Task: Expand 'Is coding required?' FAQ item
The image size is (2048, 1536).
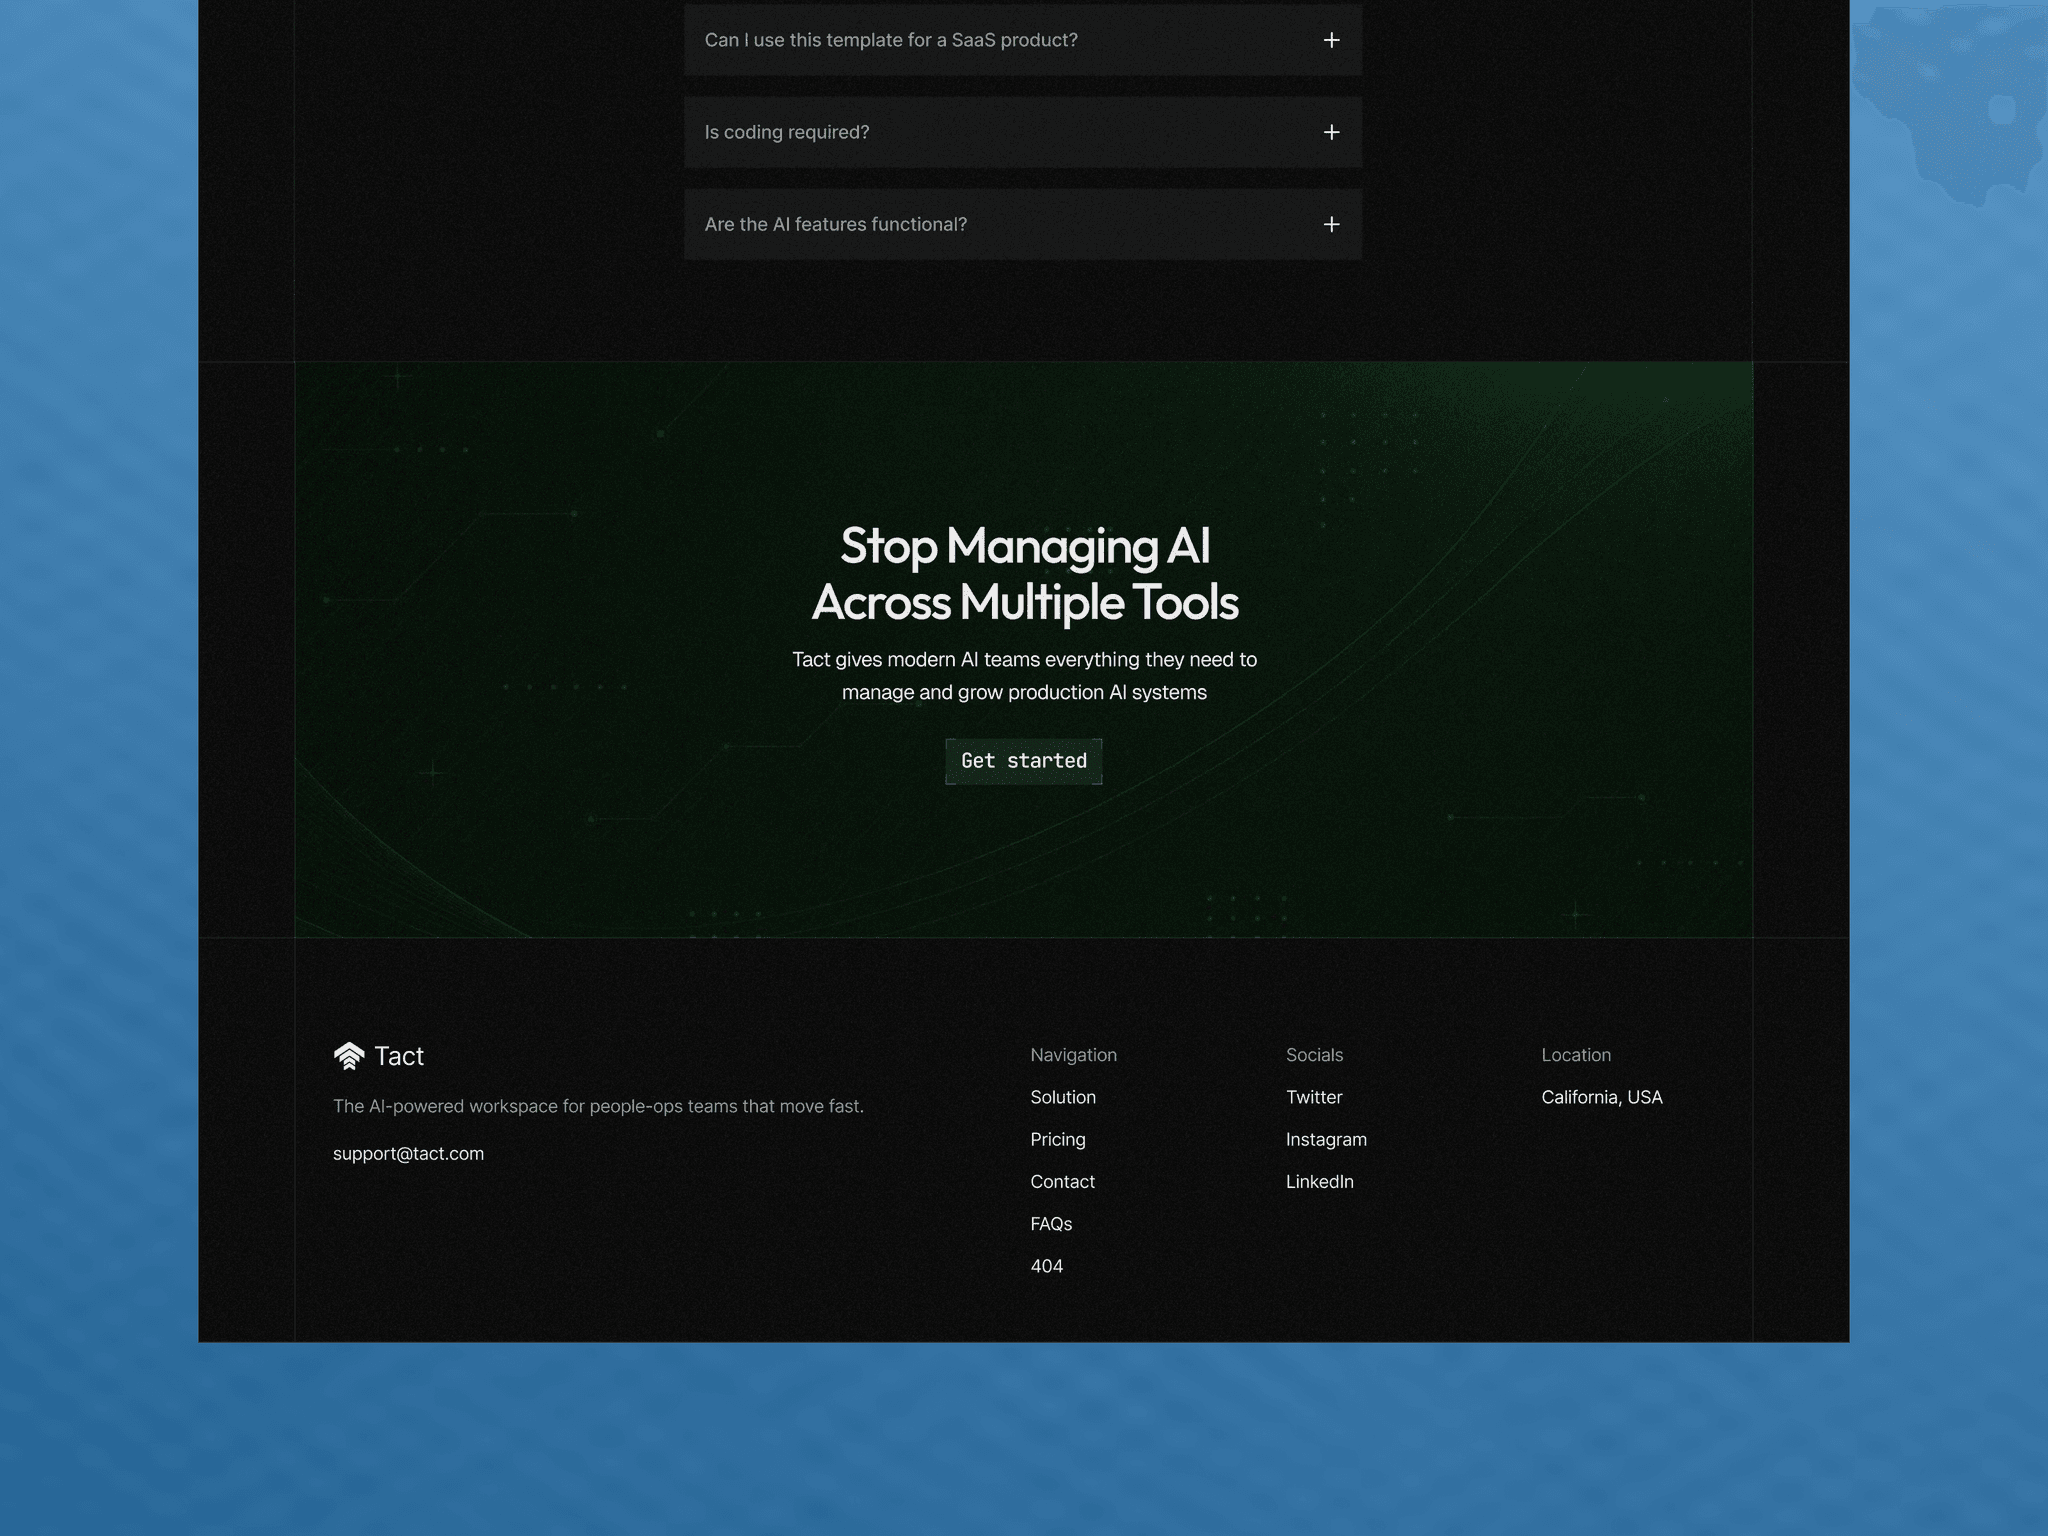Action: pos(1023,132)
